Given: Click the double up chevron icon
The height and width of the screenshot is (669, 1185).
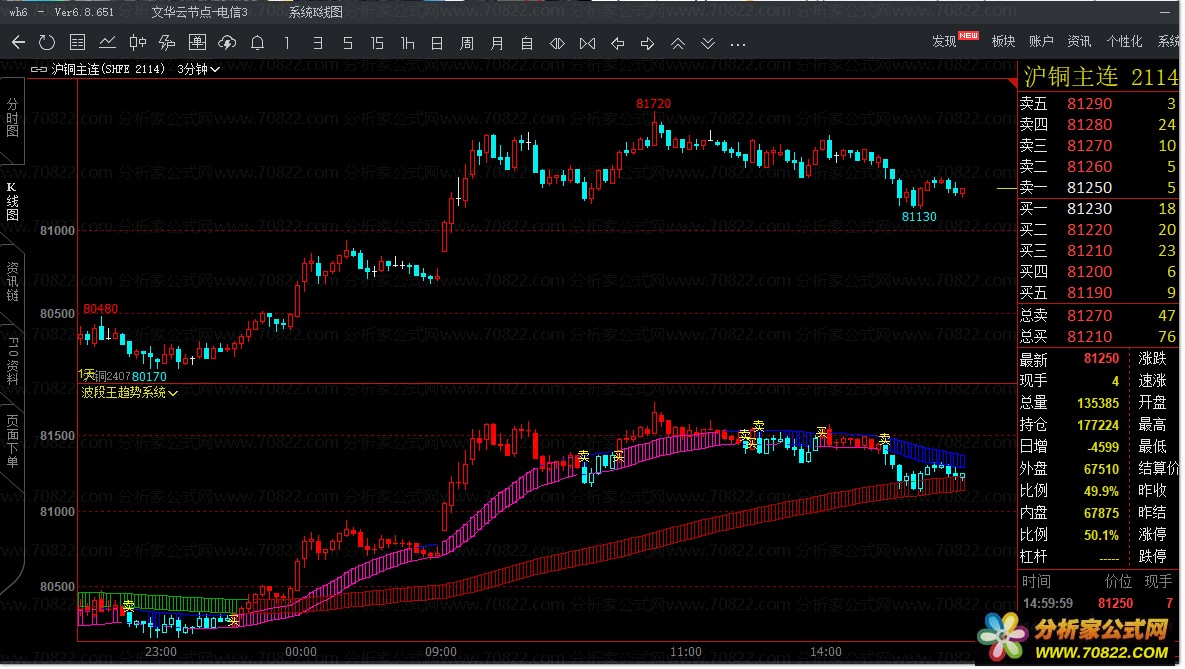Looking at the screenshot, I should 678,43.
